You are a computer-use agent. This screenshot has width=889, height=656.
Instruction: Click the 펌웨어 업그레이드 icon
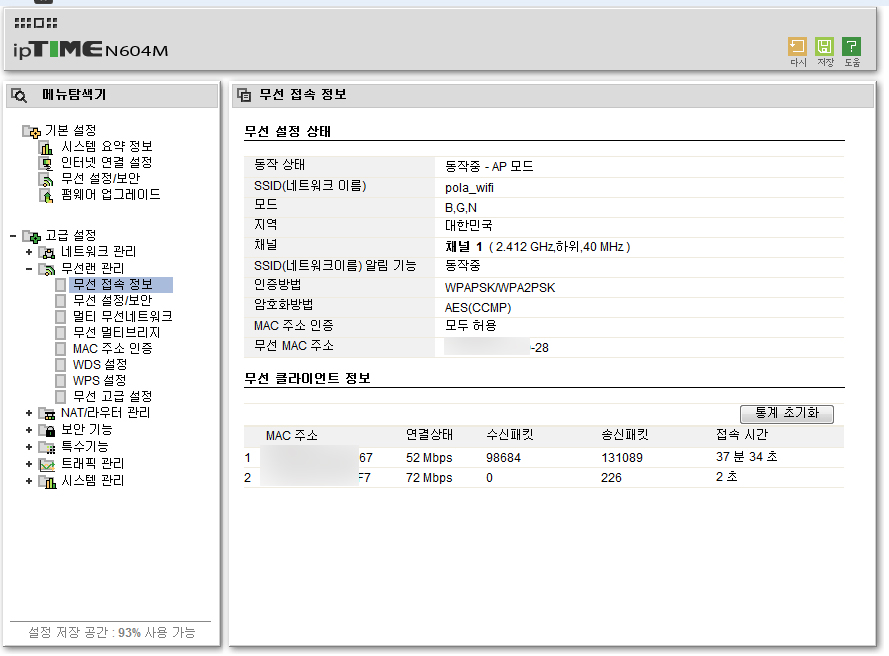pyautogui.click(x=46, y=196)
